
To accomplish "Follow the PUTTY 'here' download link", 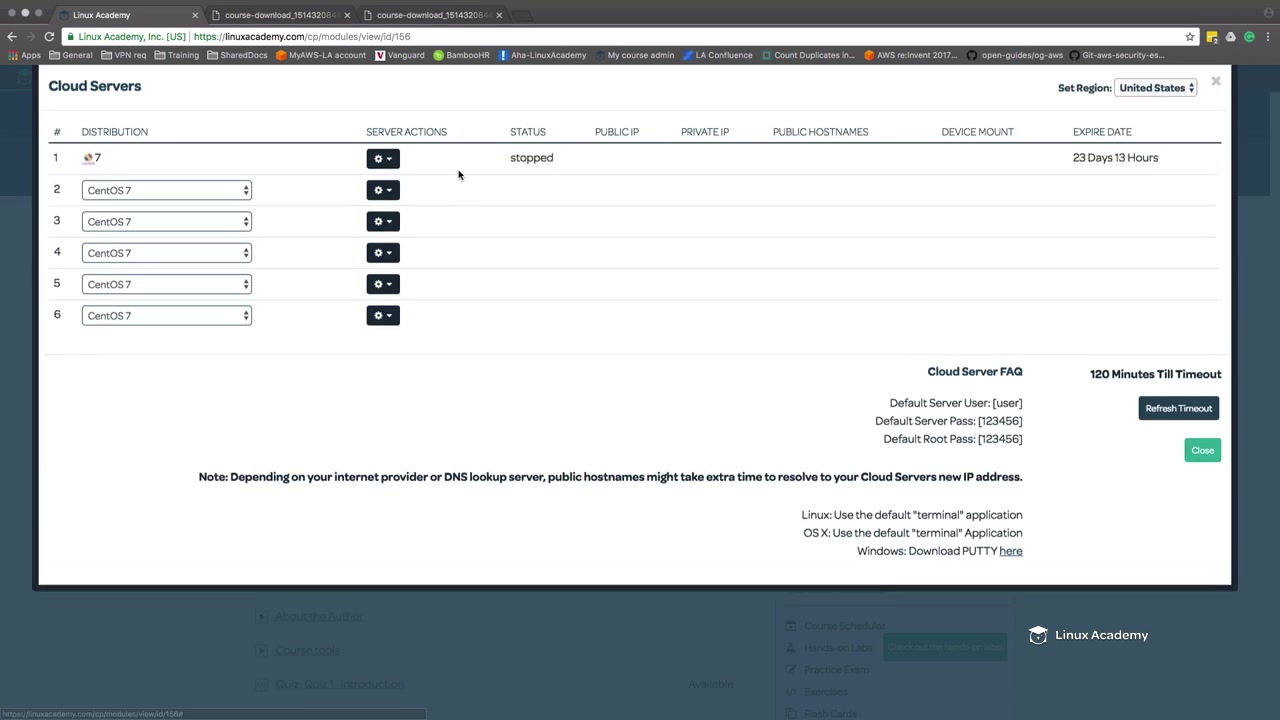I will (x=1010, y=551).
